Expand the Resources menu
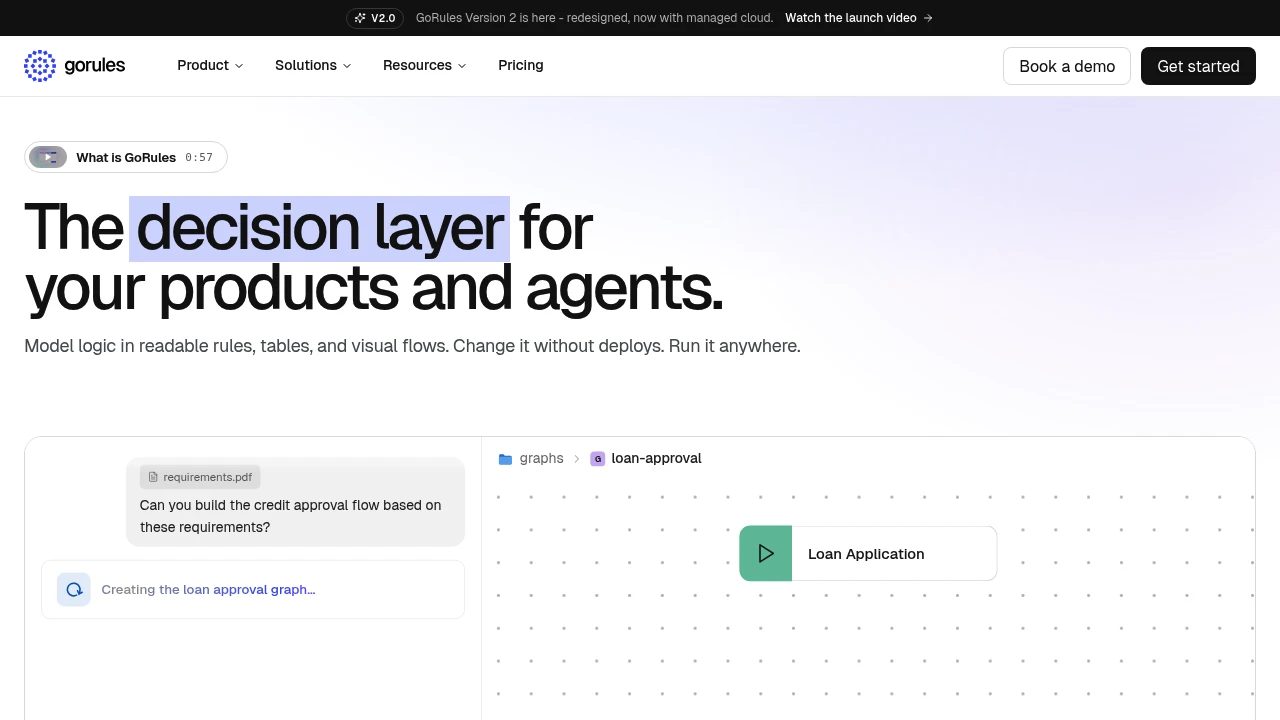Viewport: 1280px width, 720px height. point(425,65)
